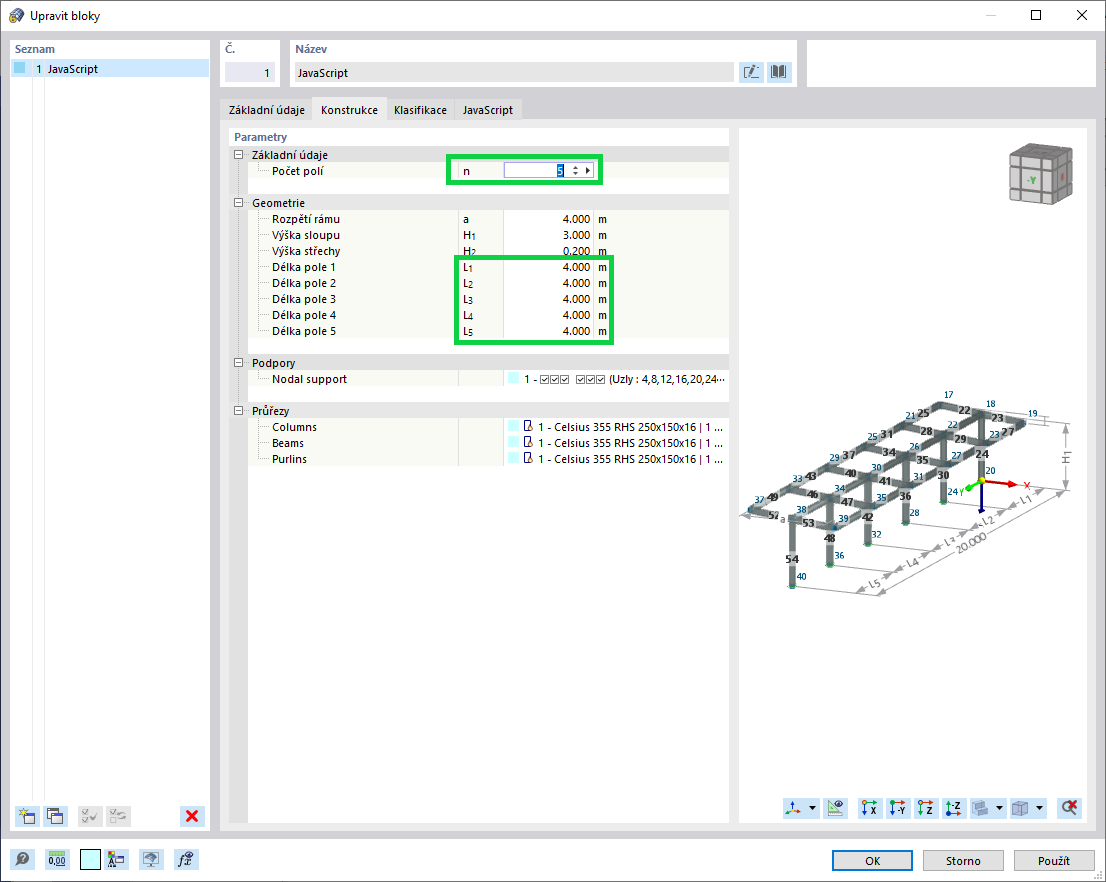Open dropdown arrow beside axes icon
1106x882 pixels.
coord(813,808)
